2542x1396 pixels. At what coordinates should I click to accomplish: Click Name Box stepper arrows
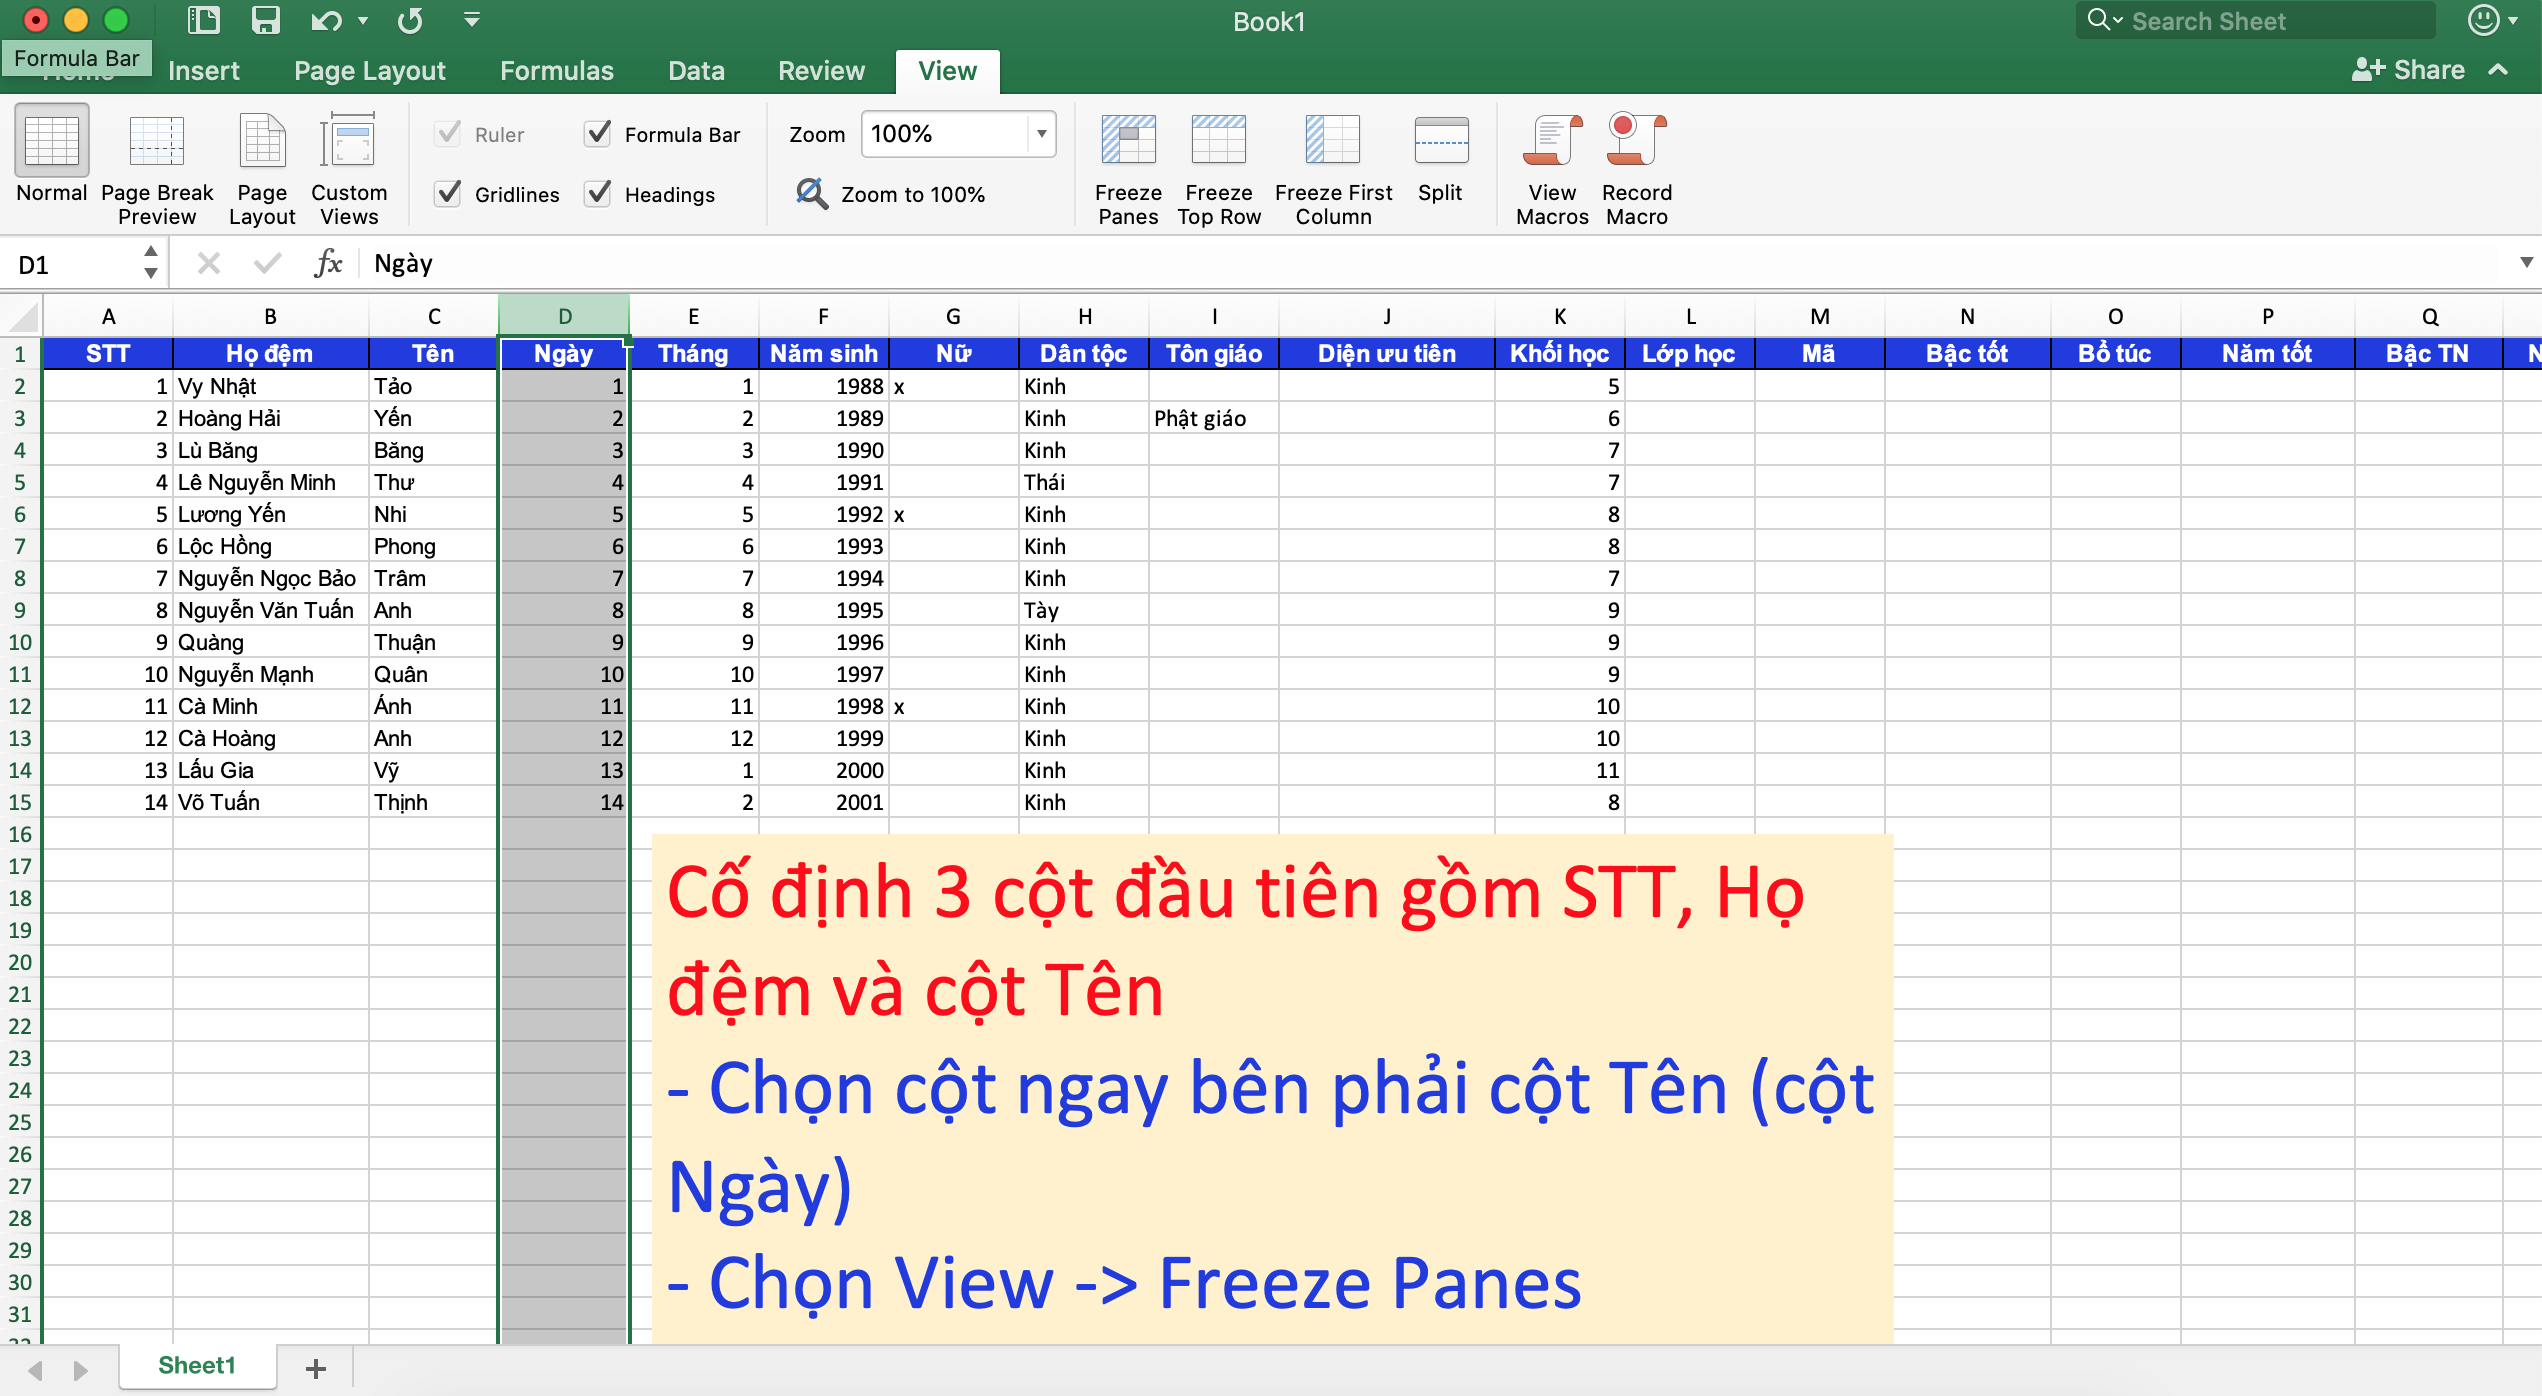150,263
